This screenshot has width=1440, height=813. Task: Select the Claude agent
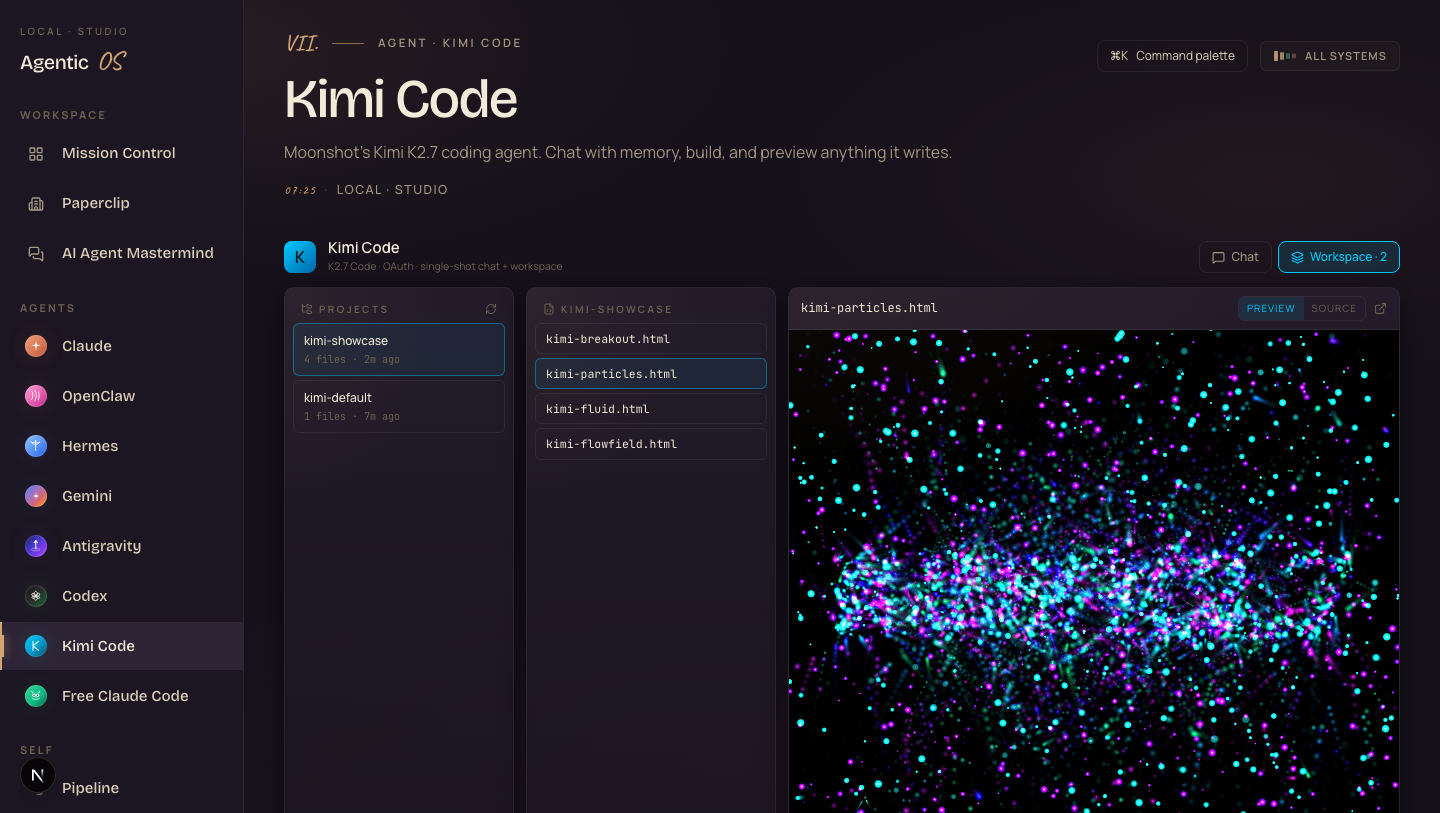122,346
